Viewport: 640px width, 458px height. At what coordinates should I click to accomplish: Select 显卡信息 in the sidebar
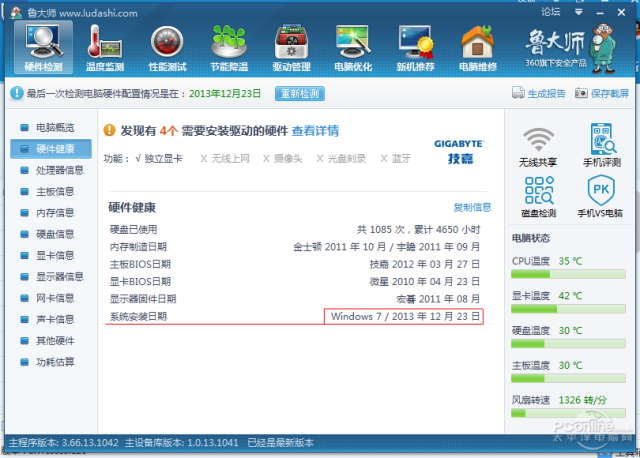tap(51, 256)
